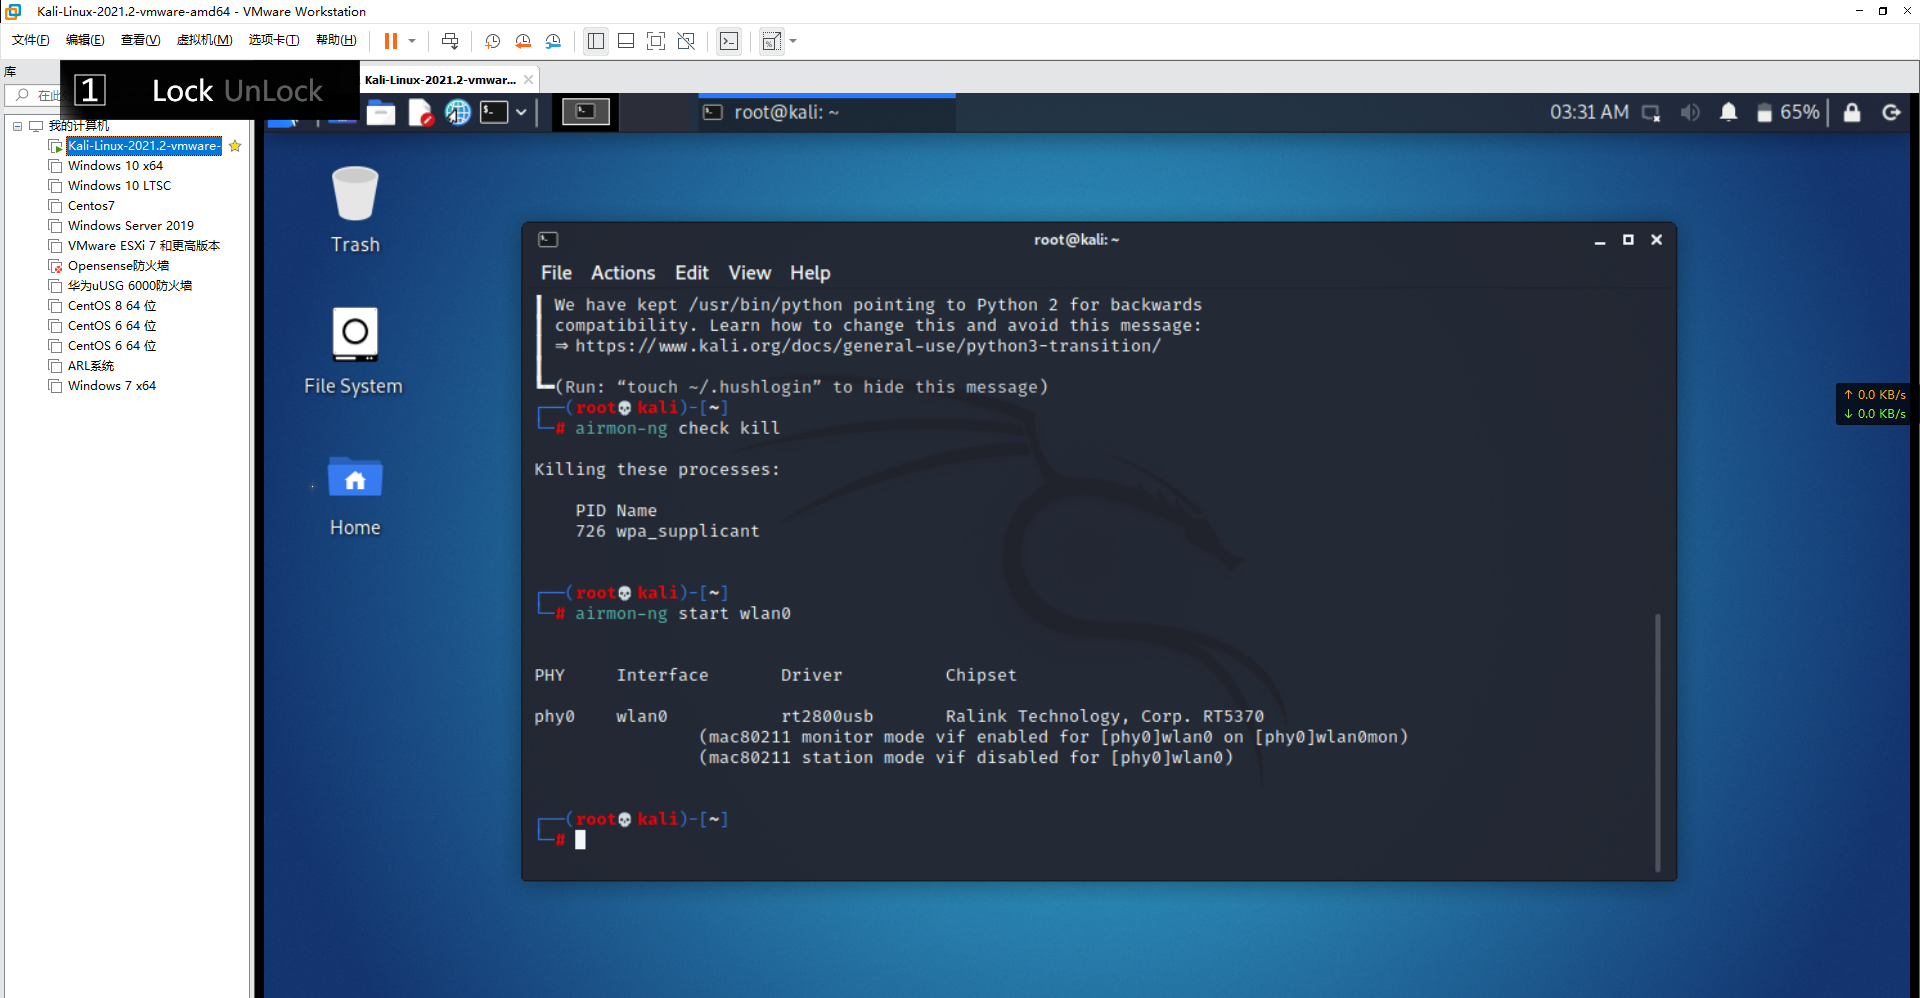The width and height of the screenshot is (1920, 998).
Task: Click the python3-transition URL in terminal
Action: 868,346
